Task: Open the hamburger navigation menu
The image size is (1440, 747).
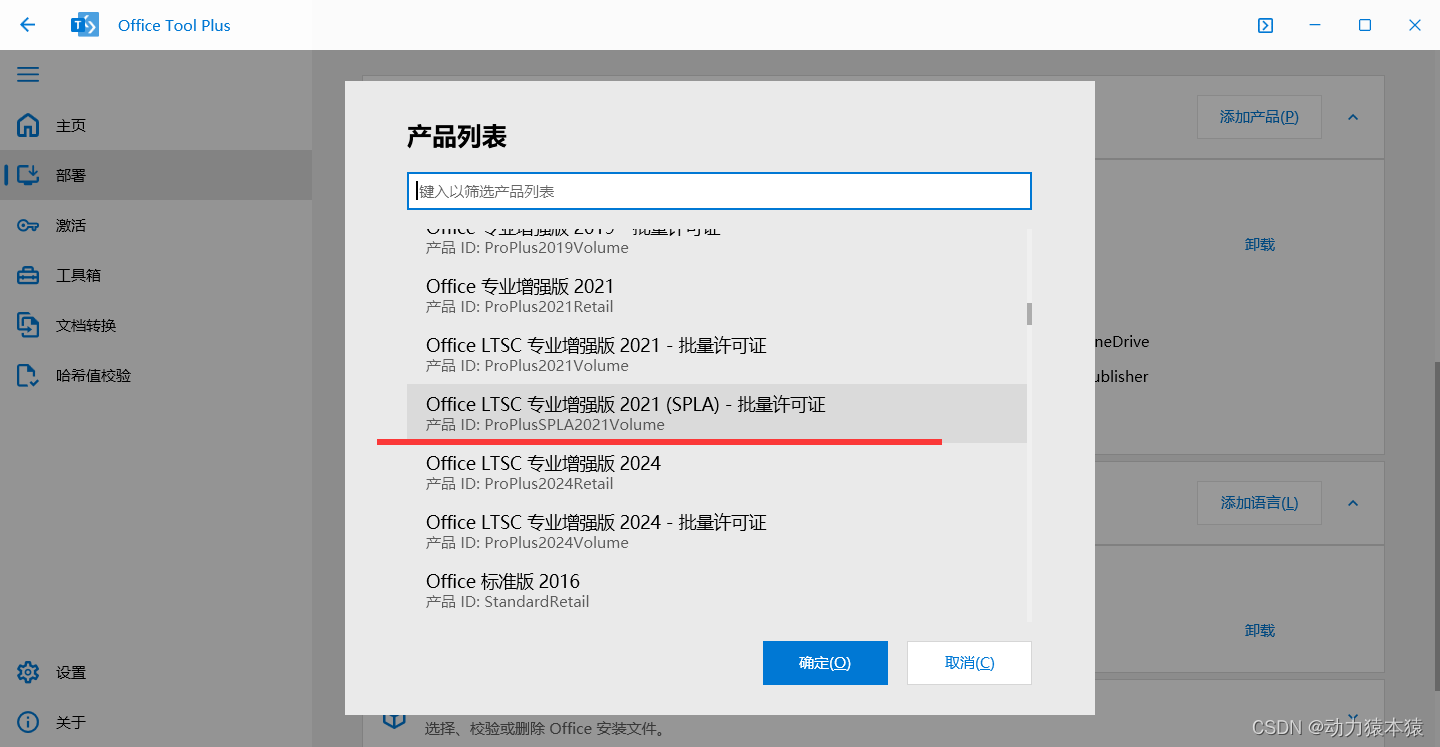Action: click(x=28, y=75)
